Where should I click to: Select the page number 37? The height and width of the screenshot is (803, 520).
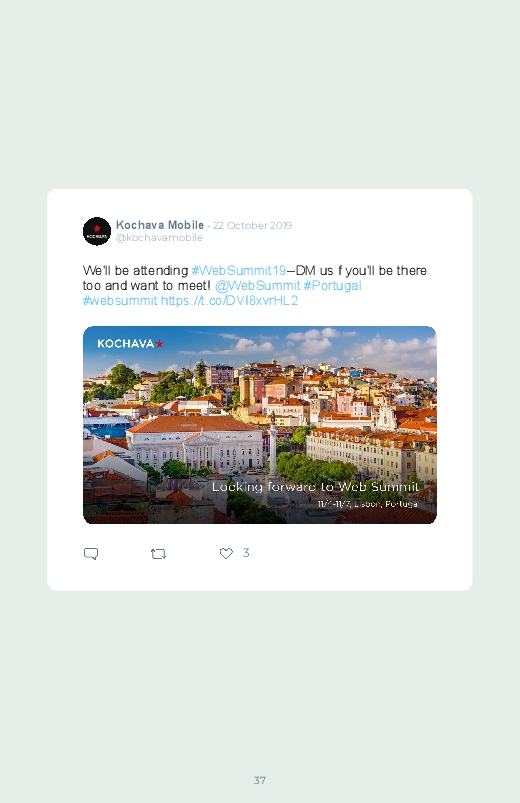260,780
